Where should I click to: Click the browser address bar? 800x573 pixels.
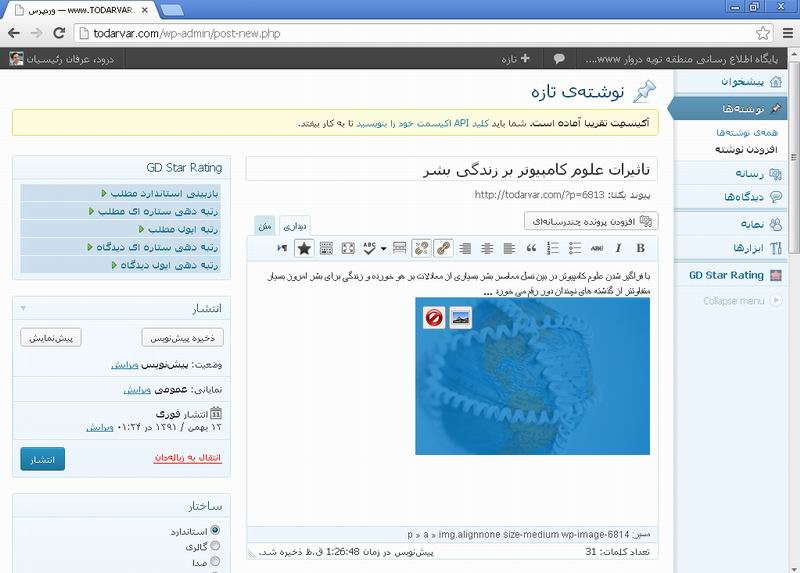tap(424, 34)
